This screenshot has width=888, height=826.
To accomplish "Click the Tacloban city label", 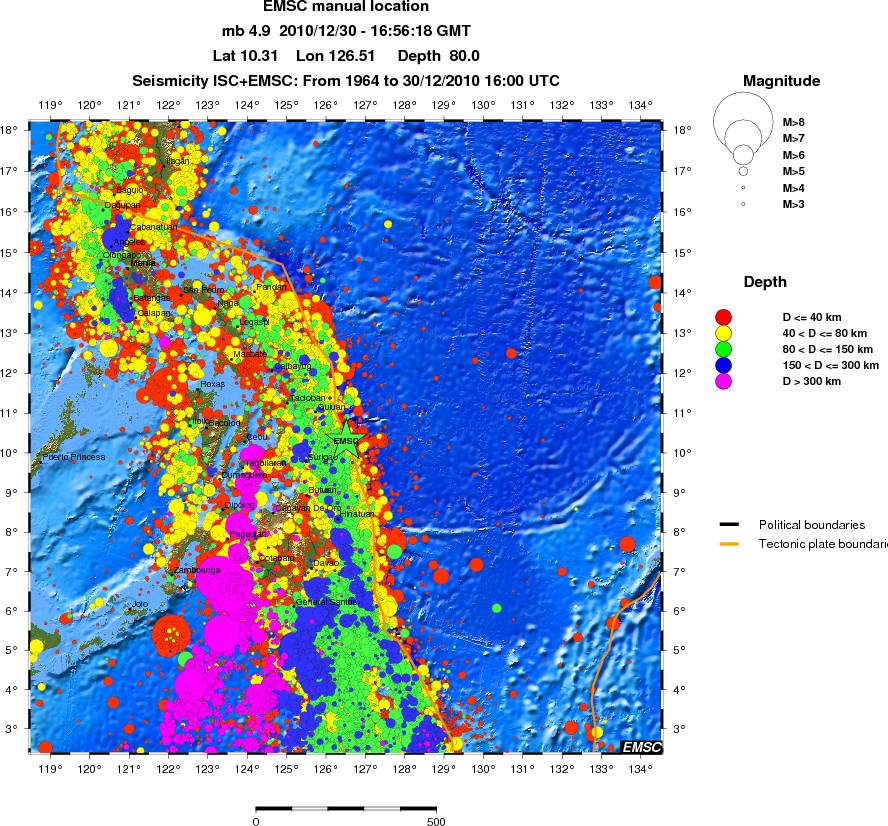I will (x=308, y=398).
